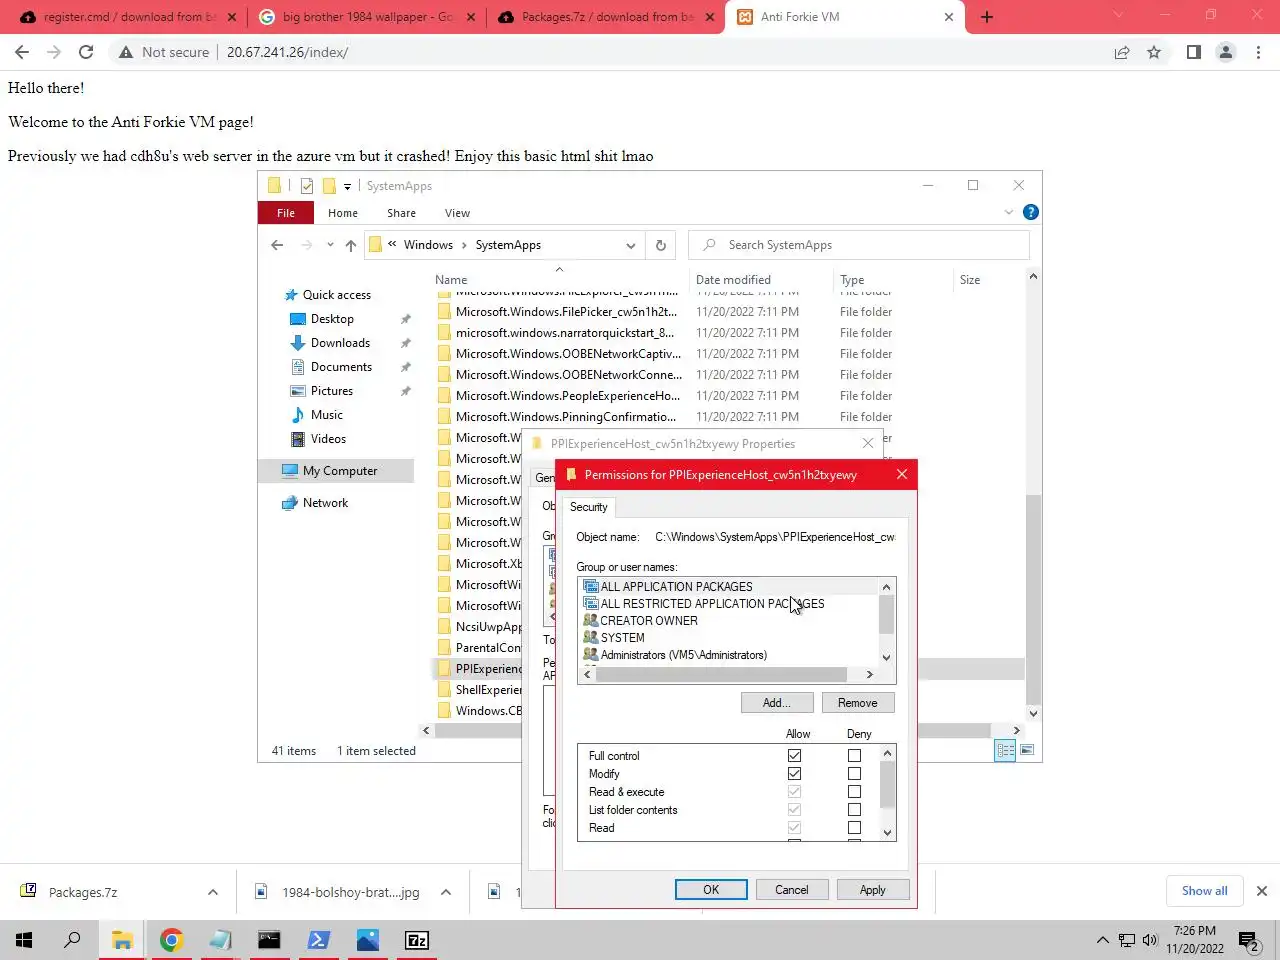The image size is (1280, 960).
Task: Open Explorer recent locations dropdown
Action: click(330, 245)
